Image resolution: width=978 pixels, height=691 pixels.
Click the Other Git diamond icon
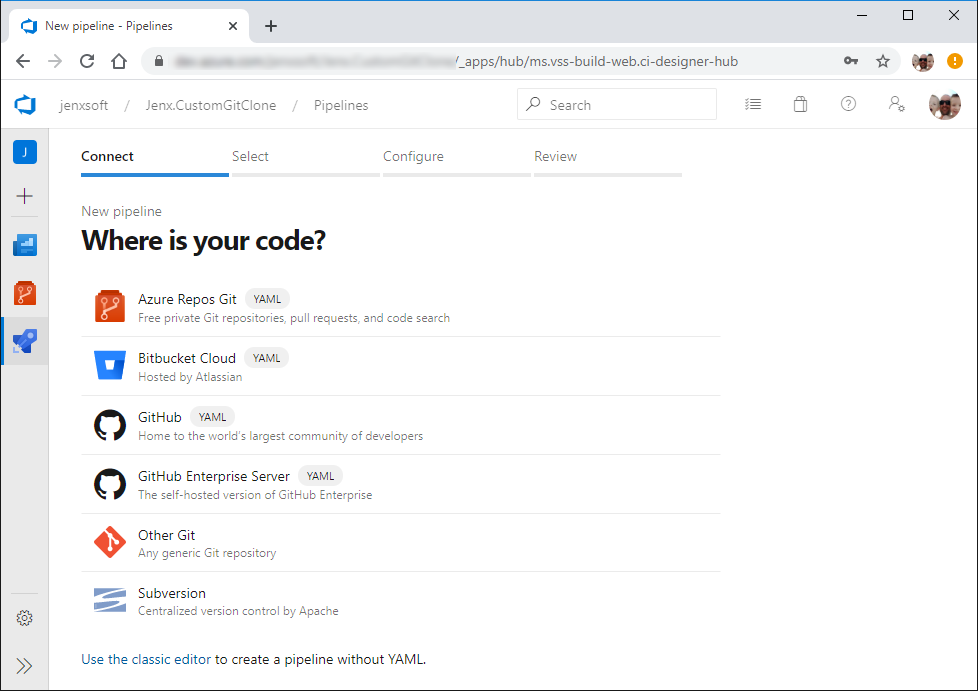pyautogui.click(x=110, y=542)
